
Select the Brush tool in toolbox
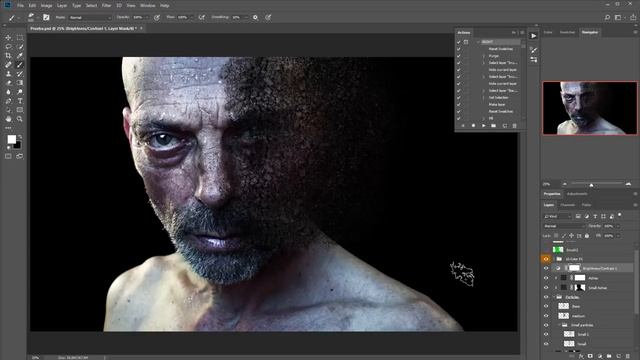click(20, 65)
